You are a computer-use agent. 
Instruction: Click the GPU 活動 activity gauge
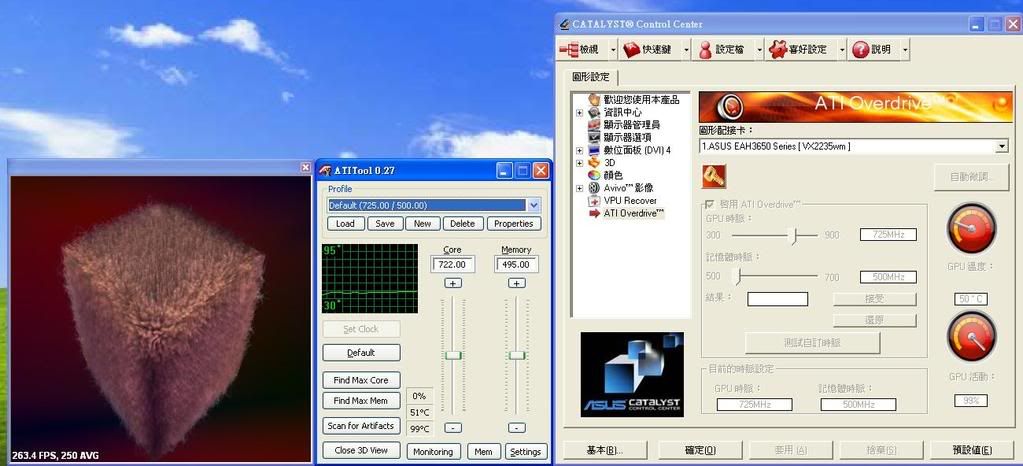[x=971, y=337]
